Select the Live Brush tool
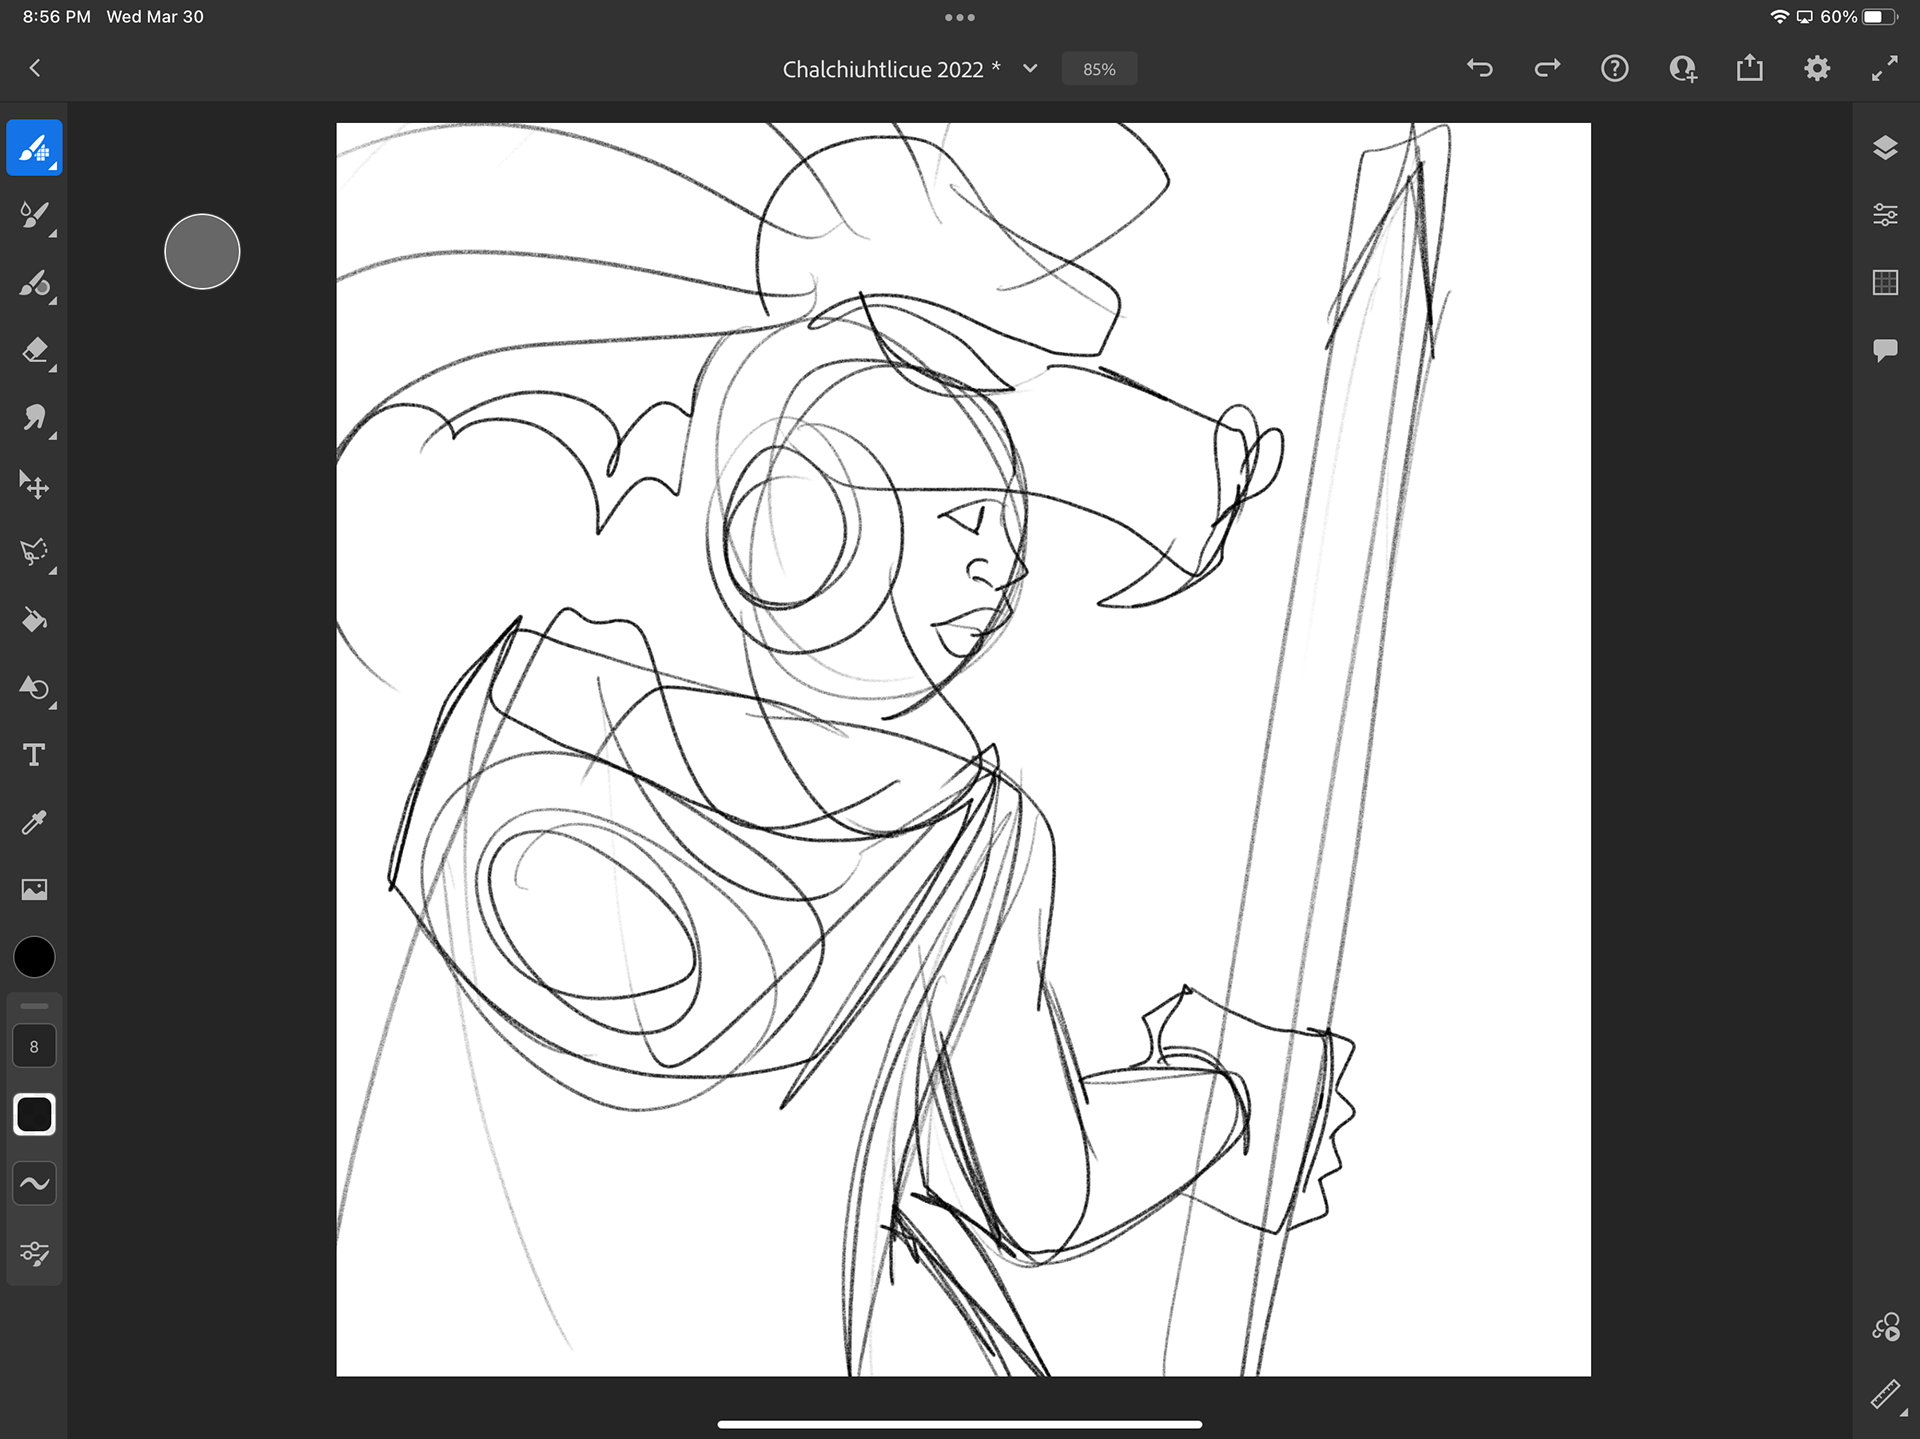Screen dimensions: 1920x1439 pos(34,215)
